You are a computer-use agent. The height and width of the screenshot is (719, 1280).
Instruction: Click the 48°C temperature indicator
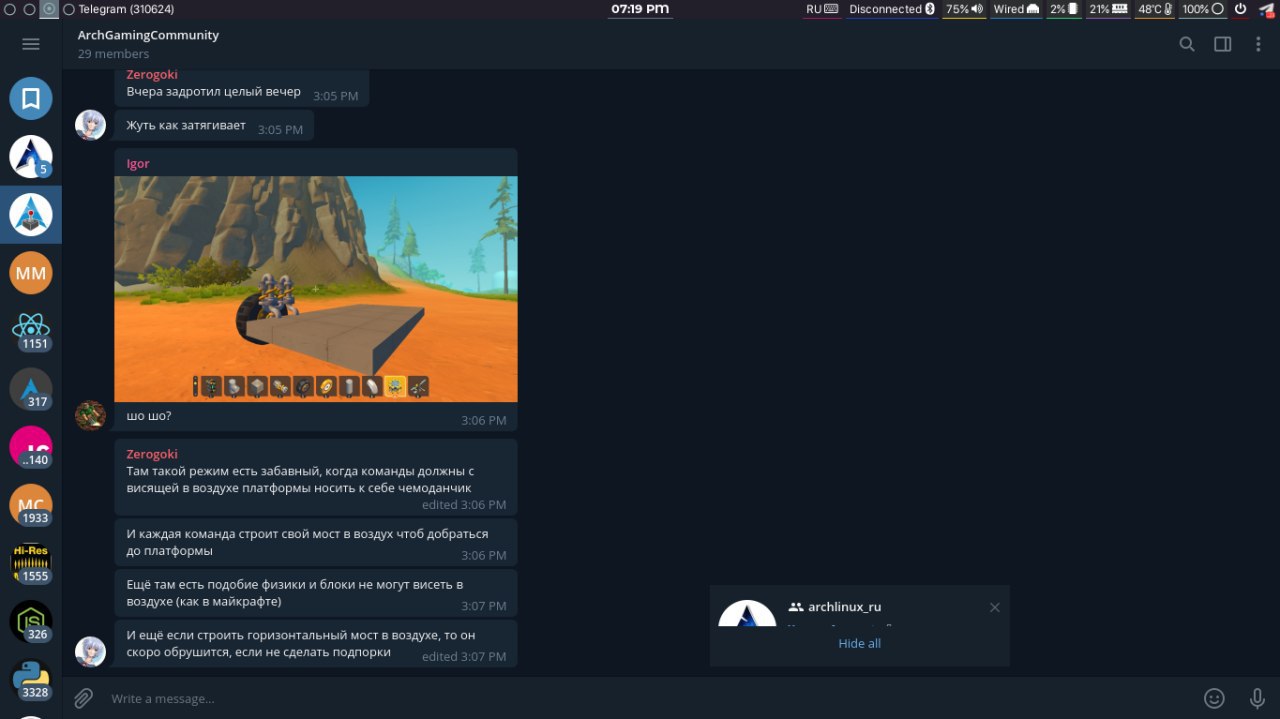1156,9
